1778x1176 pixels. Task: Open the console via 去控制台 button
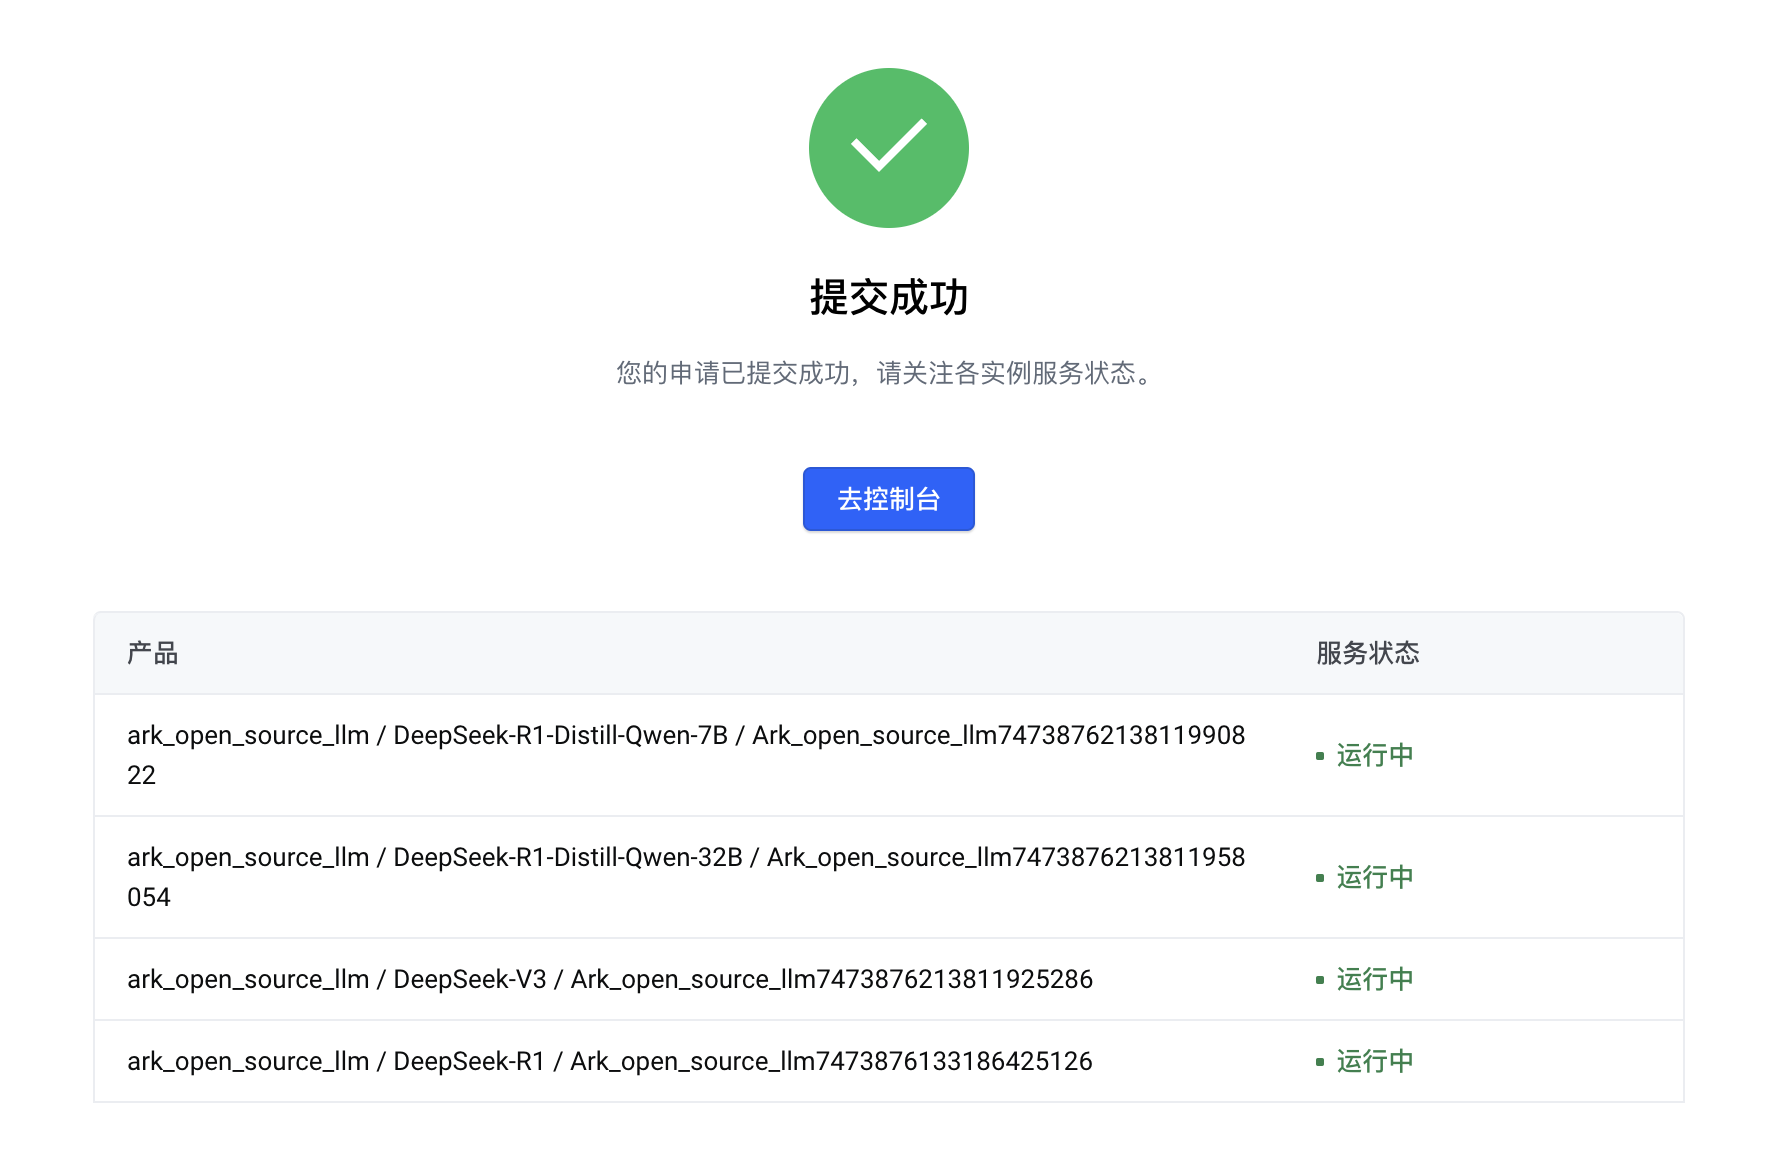[888, 499]
